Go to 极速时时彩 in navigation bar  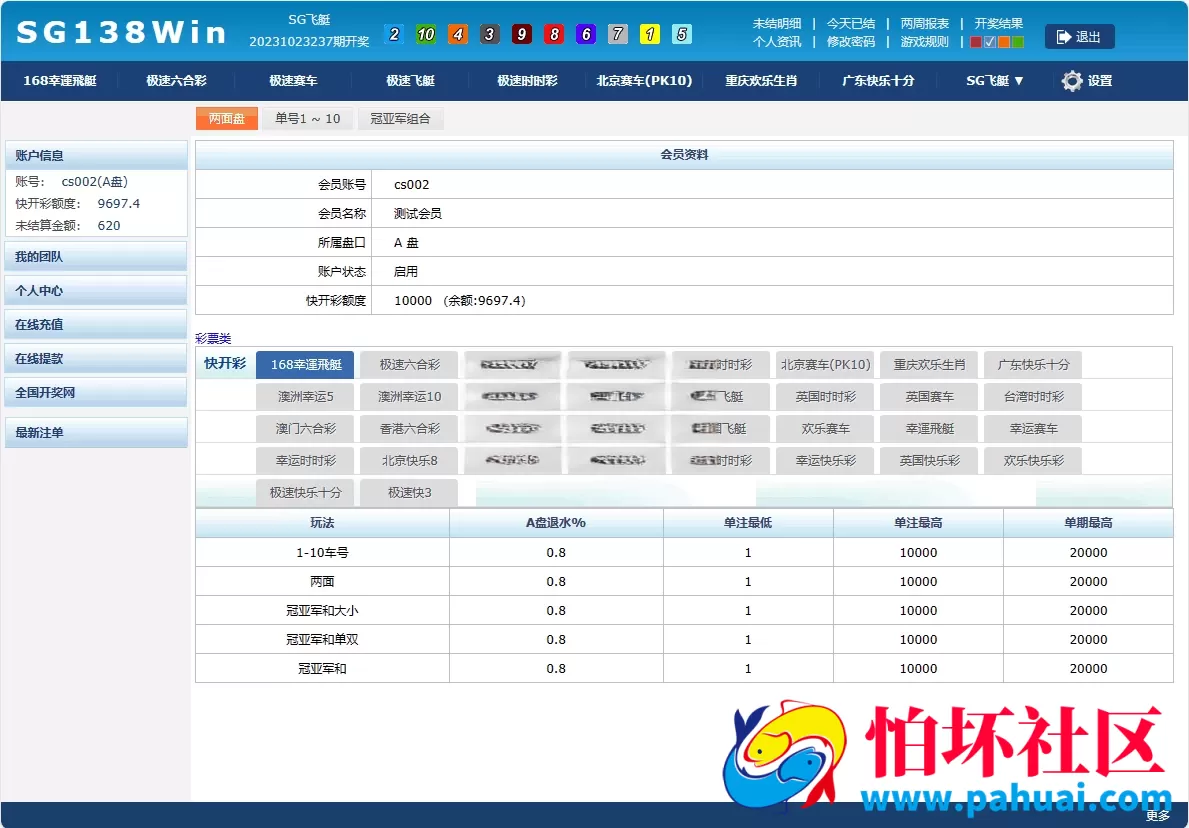click(x=527, y=80)
